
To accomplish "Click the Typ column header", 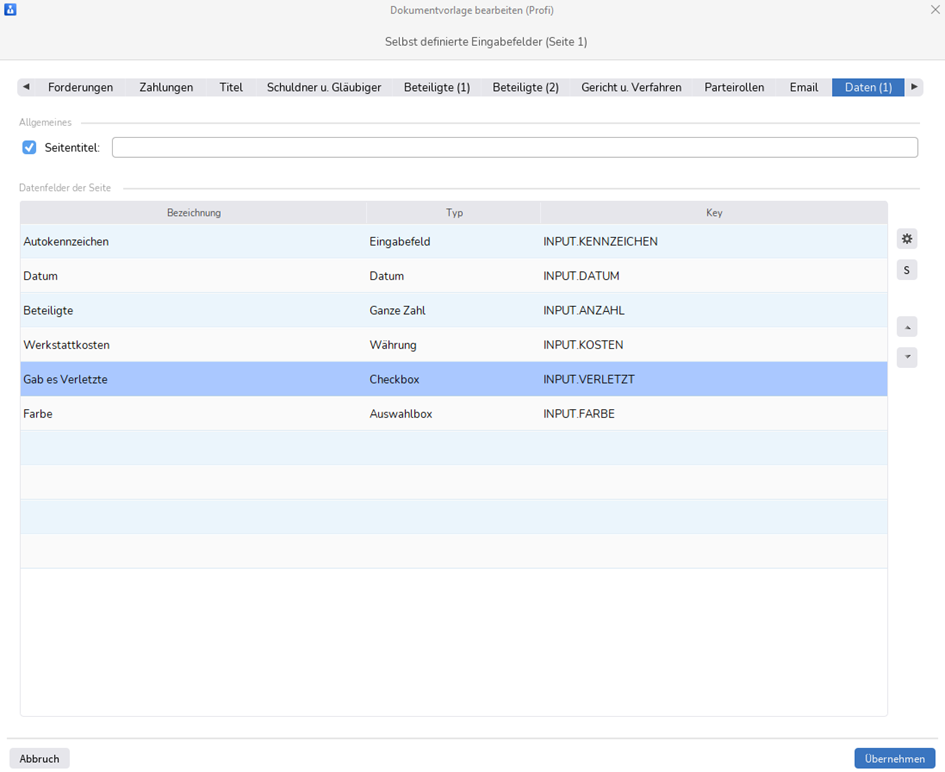I will click(x=454, y=213).
